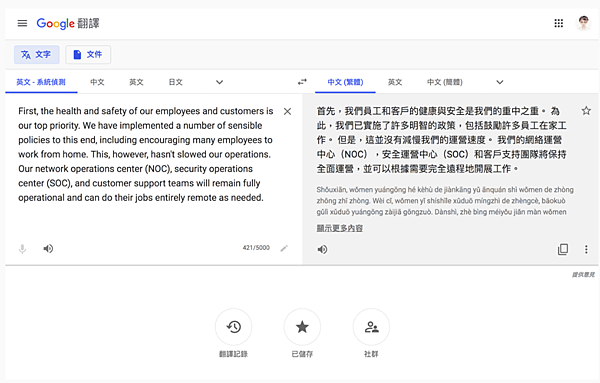Open the pencil handwriting input tool
The image size is (600, 383).
[284, 248]
